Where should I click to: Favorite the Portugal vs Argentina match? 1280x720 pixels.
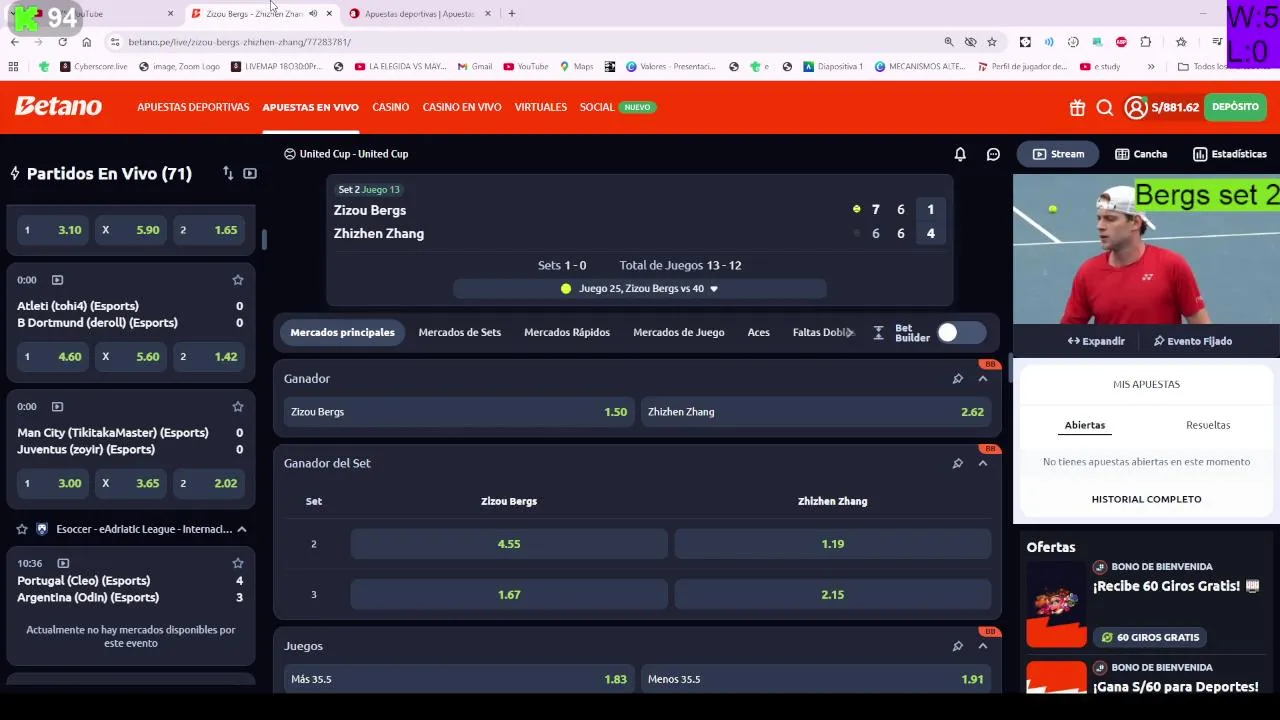[x=238, y=563]
